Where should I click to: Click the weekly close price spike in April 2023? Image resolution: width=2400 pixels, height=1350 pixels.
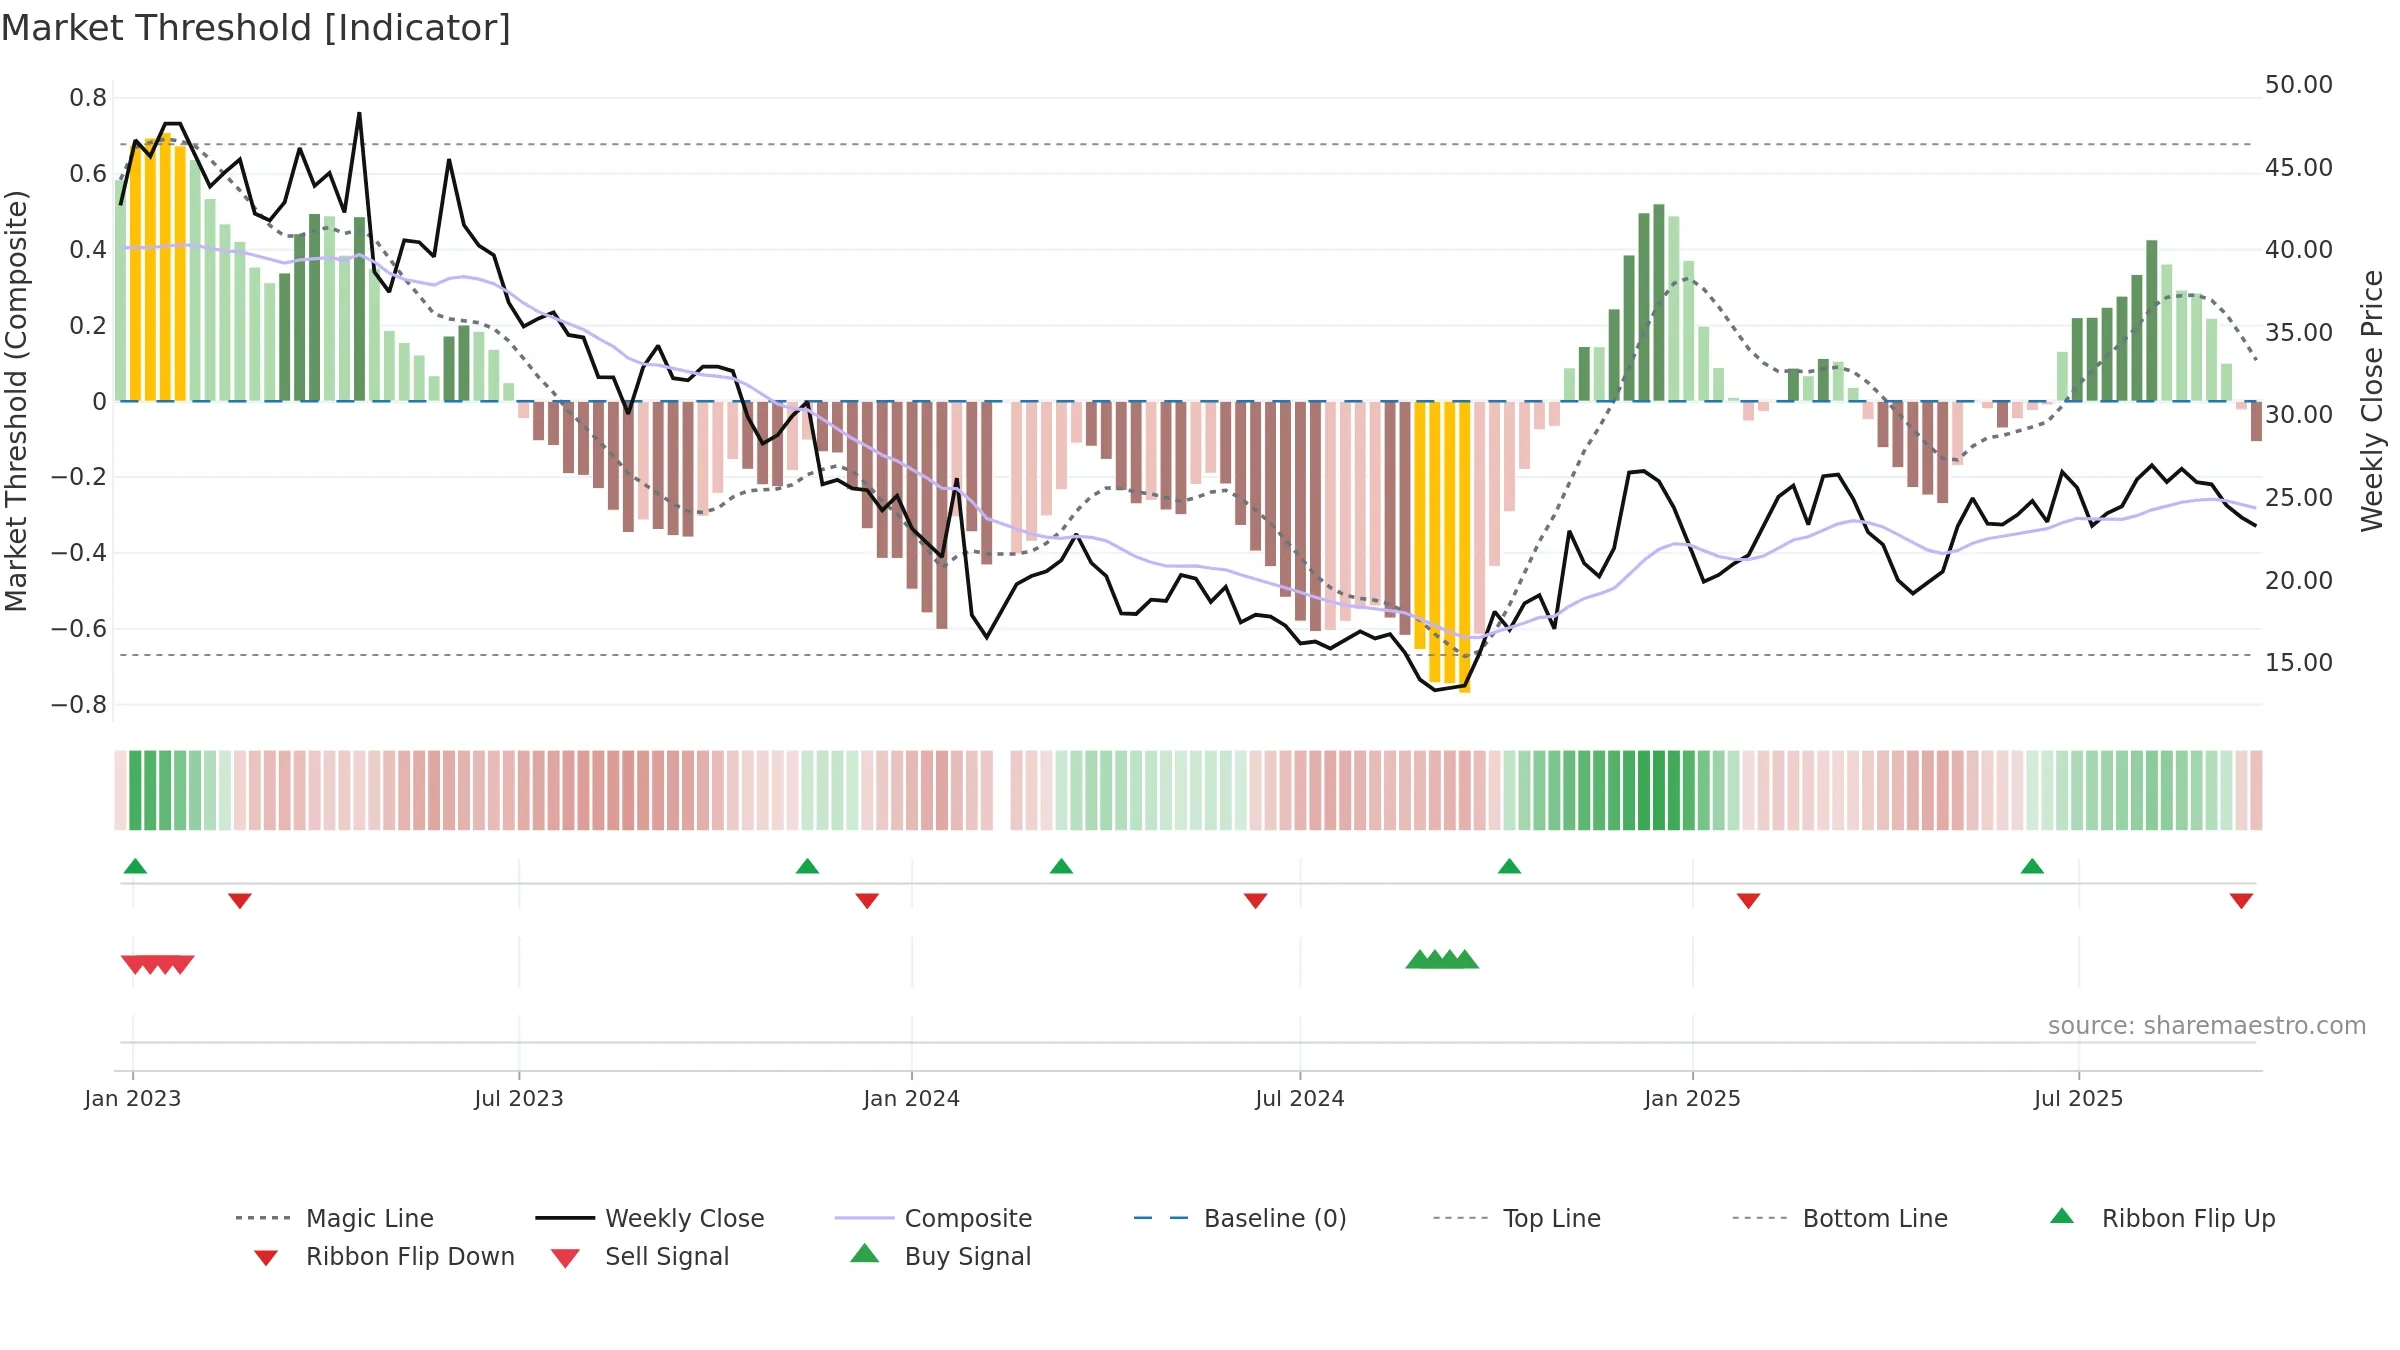359,114
